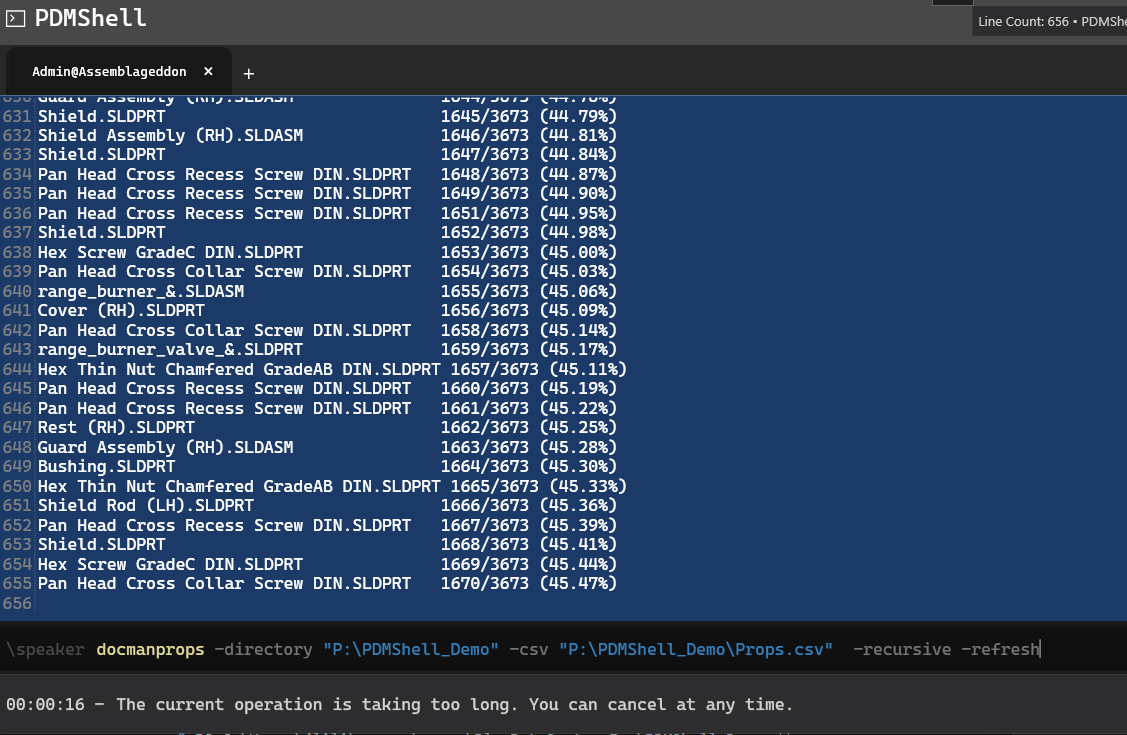Click the Cover (RH).SLDPRT line
Image resolution: width=1127 pixels, height=735 pixels.
[x=120, y=311]
